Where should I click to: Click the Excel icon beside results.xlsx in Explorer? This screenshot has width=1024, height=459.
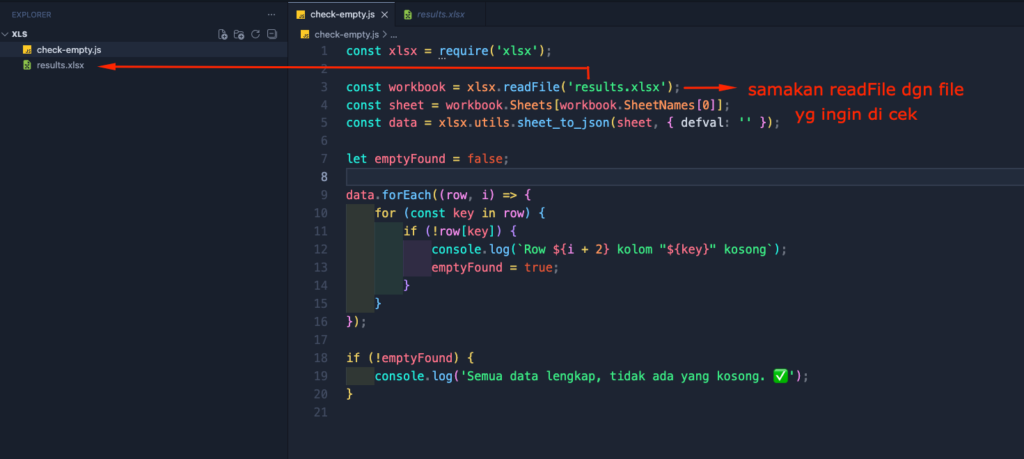(27, 65)
